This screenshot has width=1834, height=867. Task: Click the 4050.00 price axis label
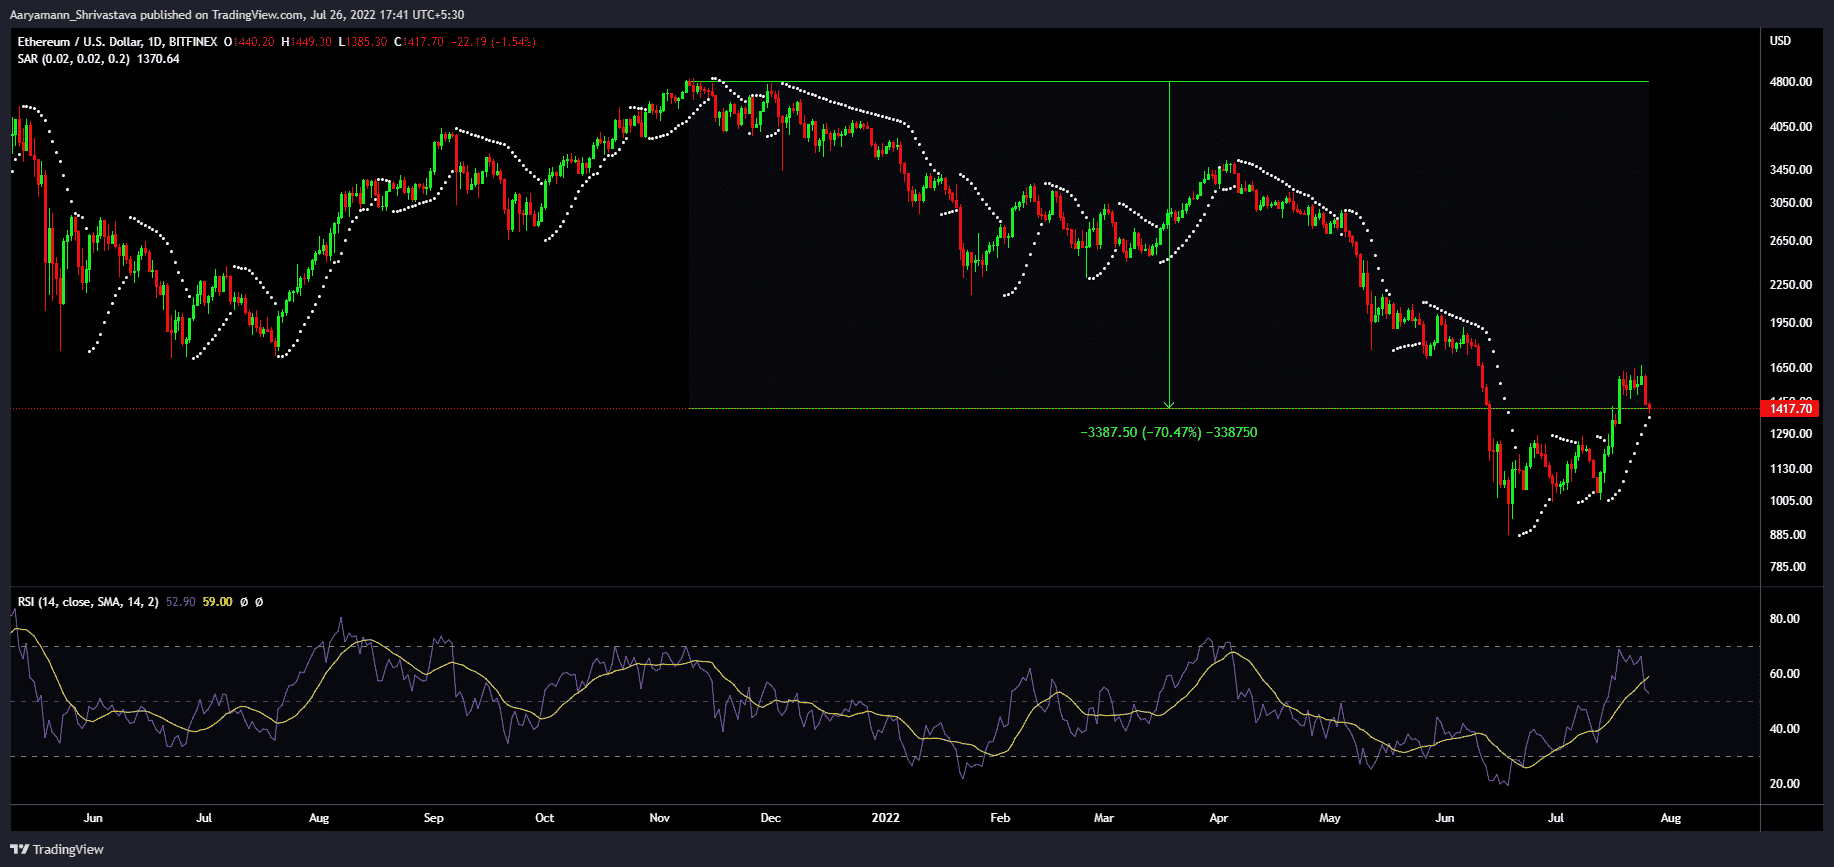[1790, 127]
